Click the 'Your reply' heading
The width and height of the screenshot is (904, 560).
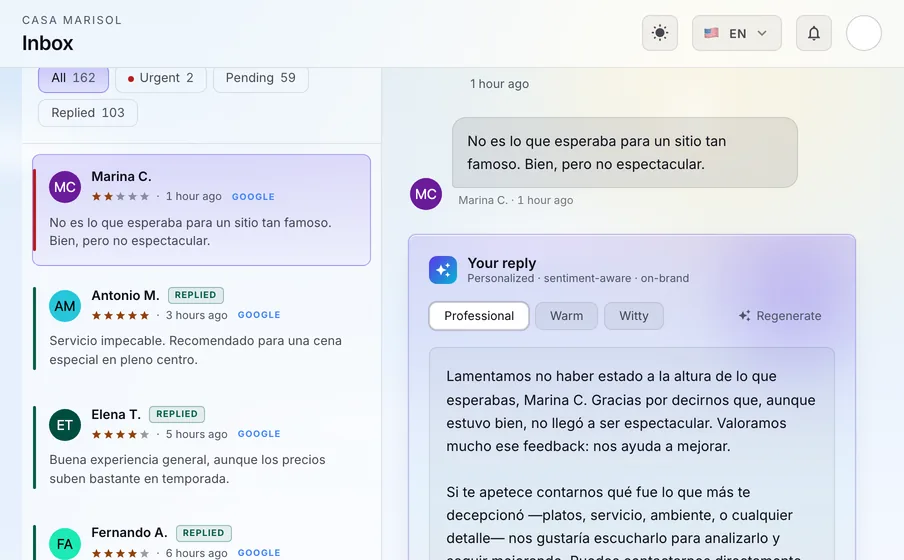tap(502, 263)
